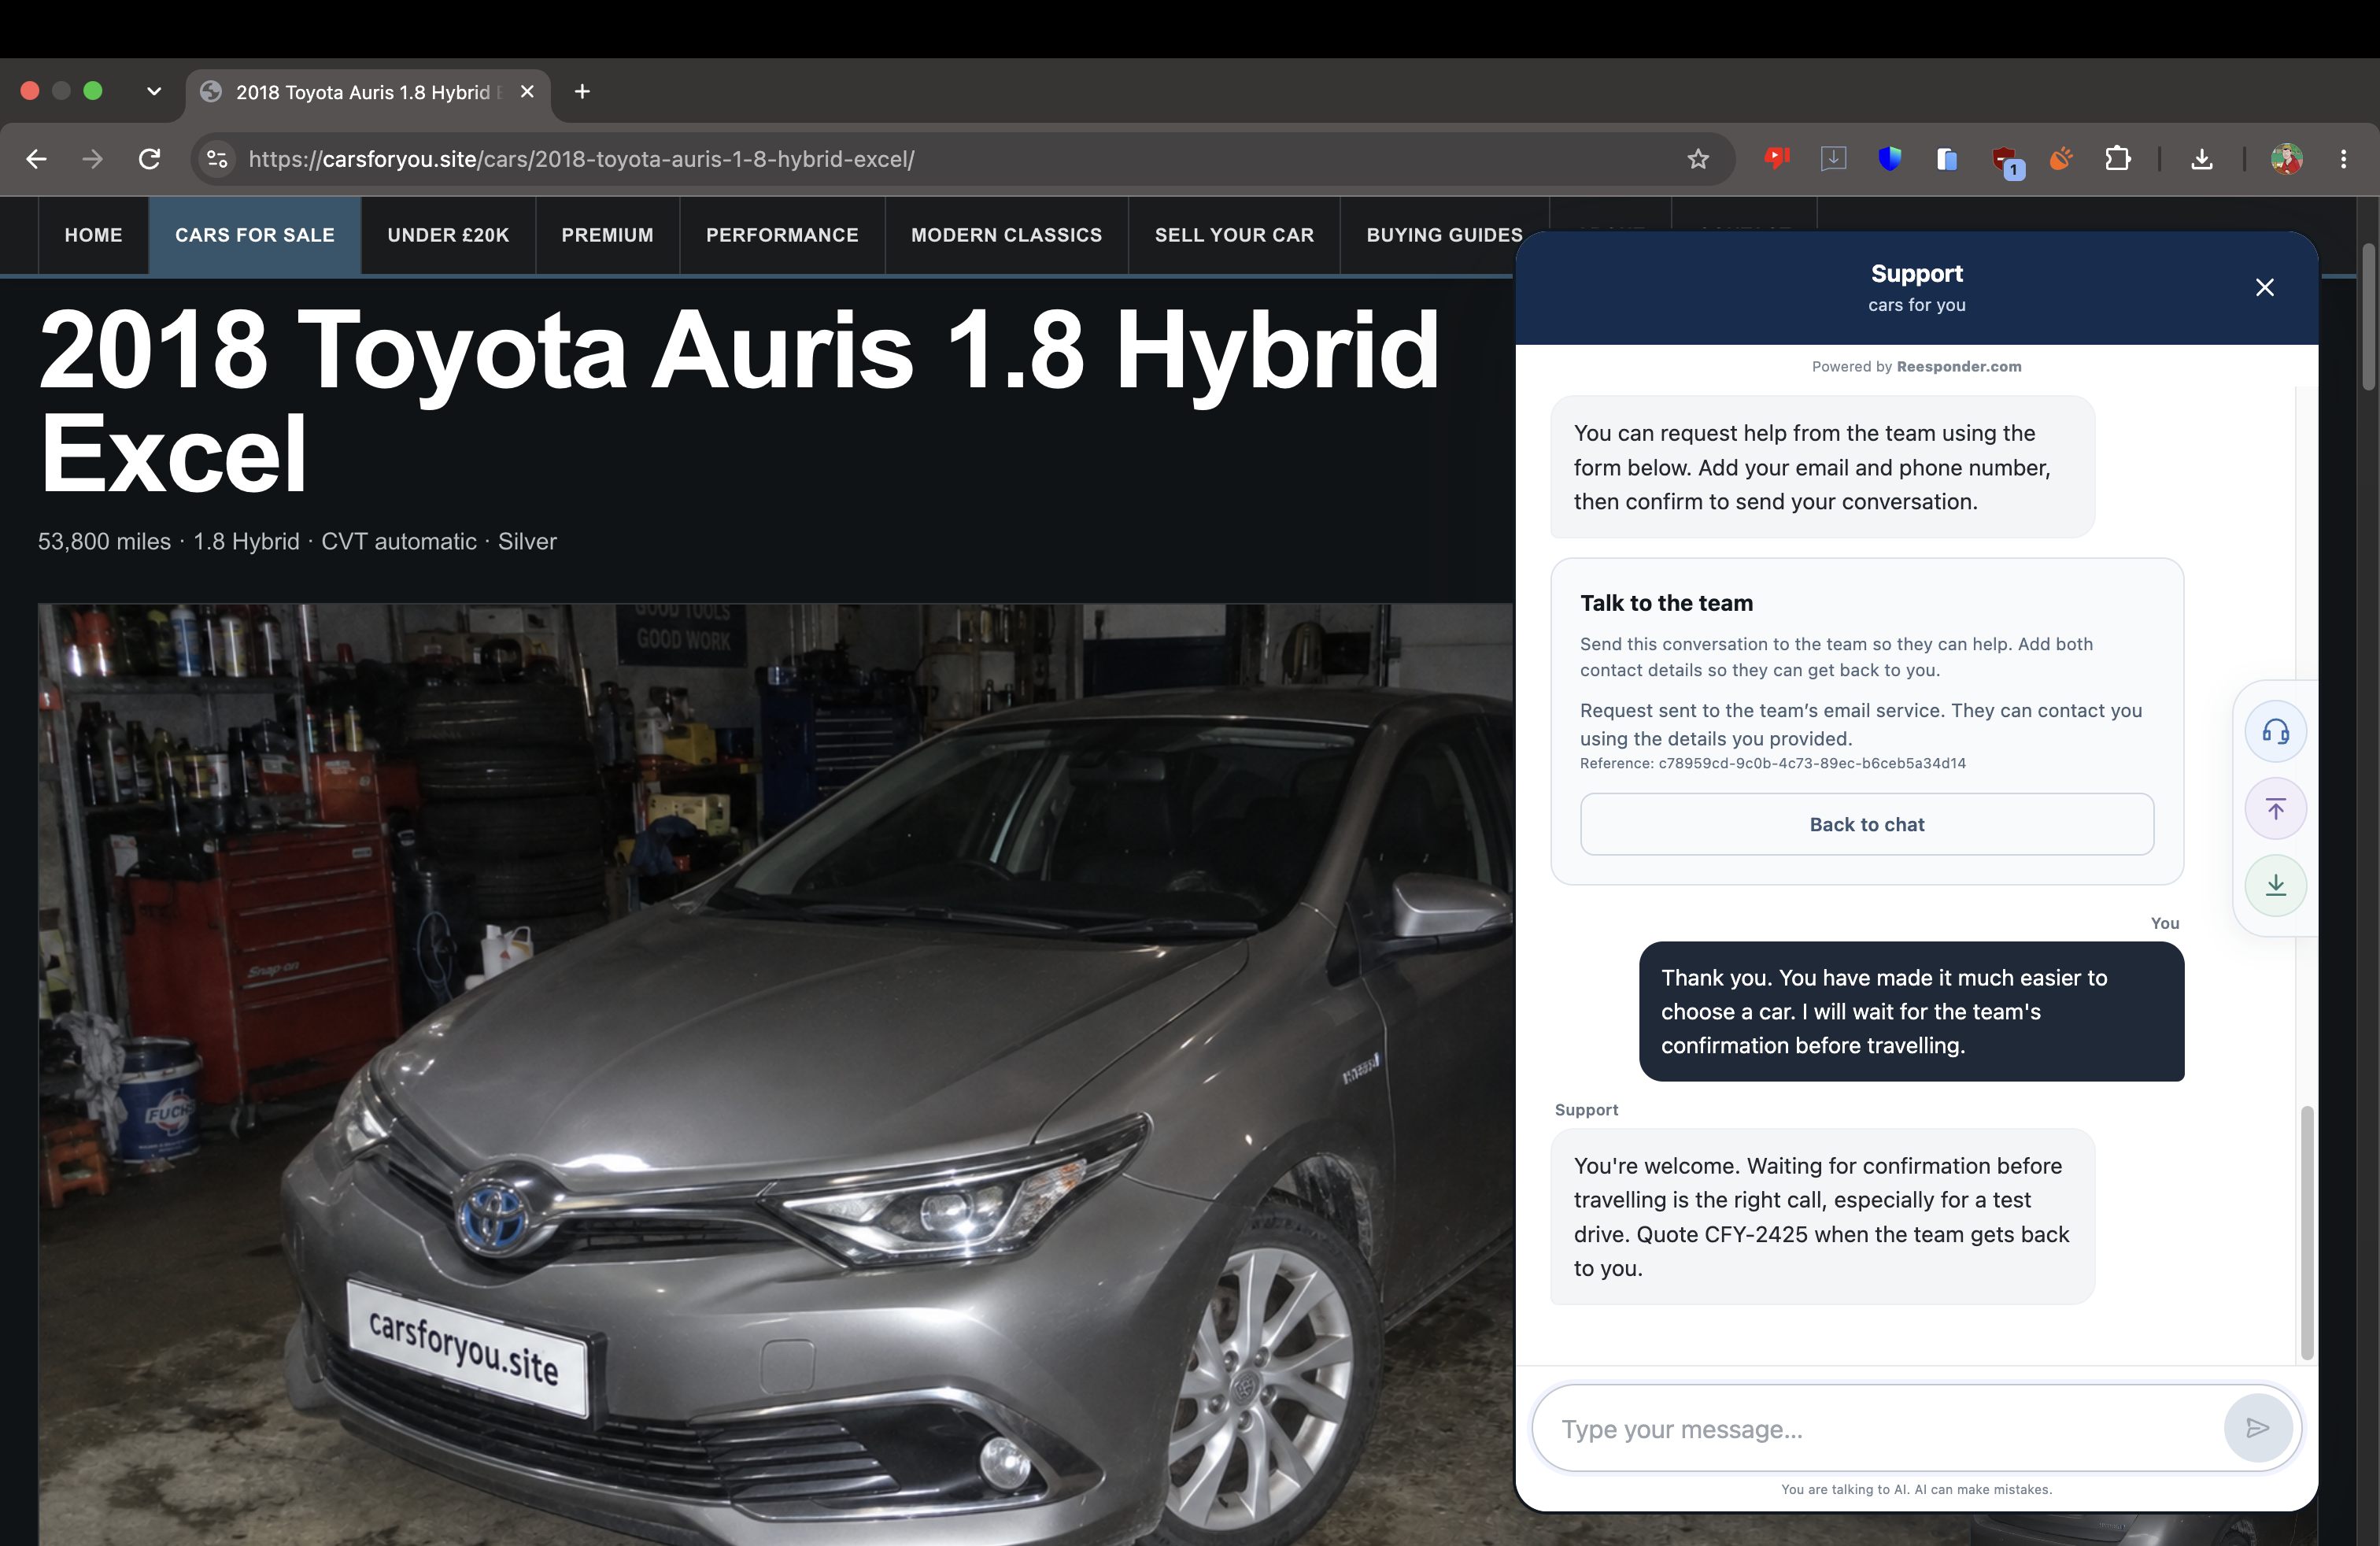Click the Reference c78959cd code text
Viewport: 2380px width, 1546px height.
tap(1773, 764)
